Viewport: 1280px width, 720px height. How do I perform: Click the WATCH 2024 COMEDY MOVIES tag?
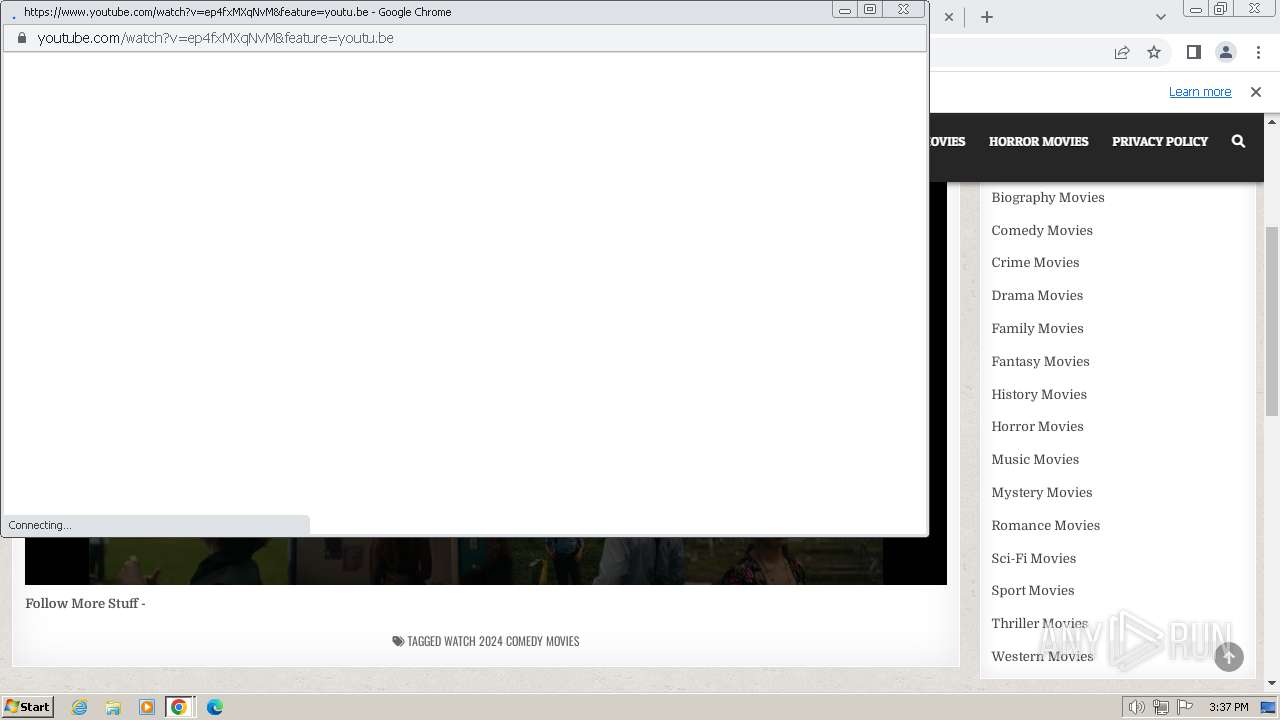point(511,641)
